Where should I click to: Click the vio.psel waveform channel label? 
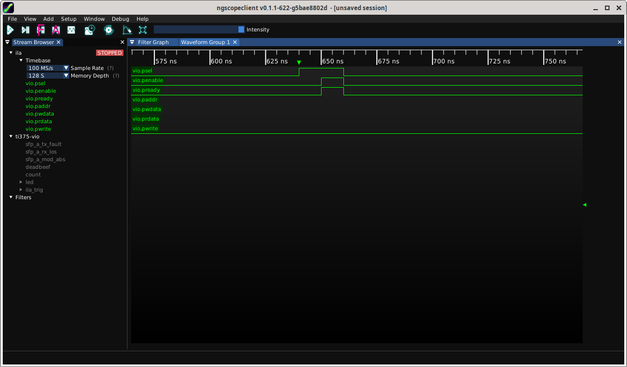tap(142, 71)
